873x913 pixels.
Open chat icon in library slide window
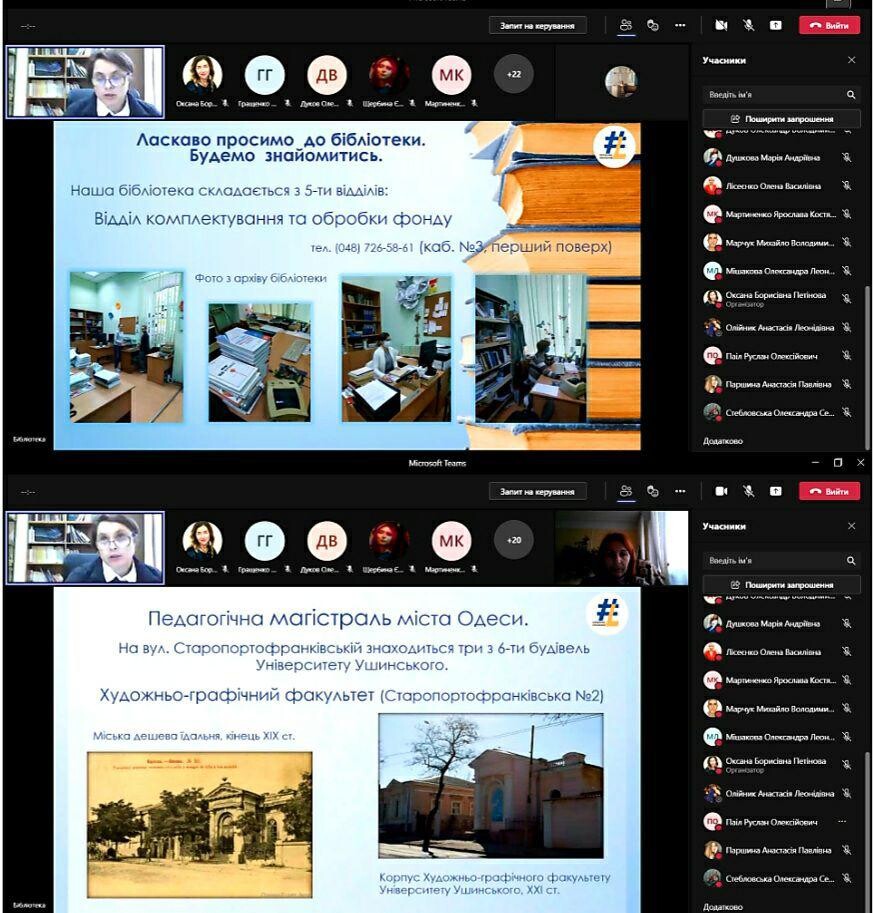[653, 26]
